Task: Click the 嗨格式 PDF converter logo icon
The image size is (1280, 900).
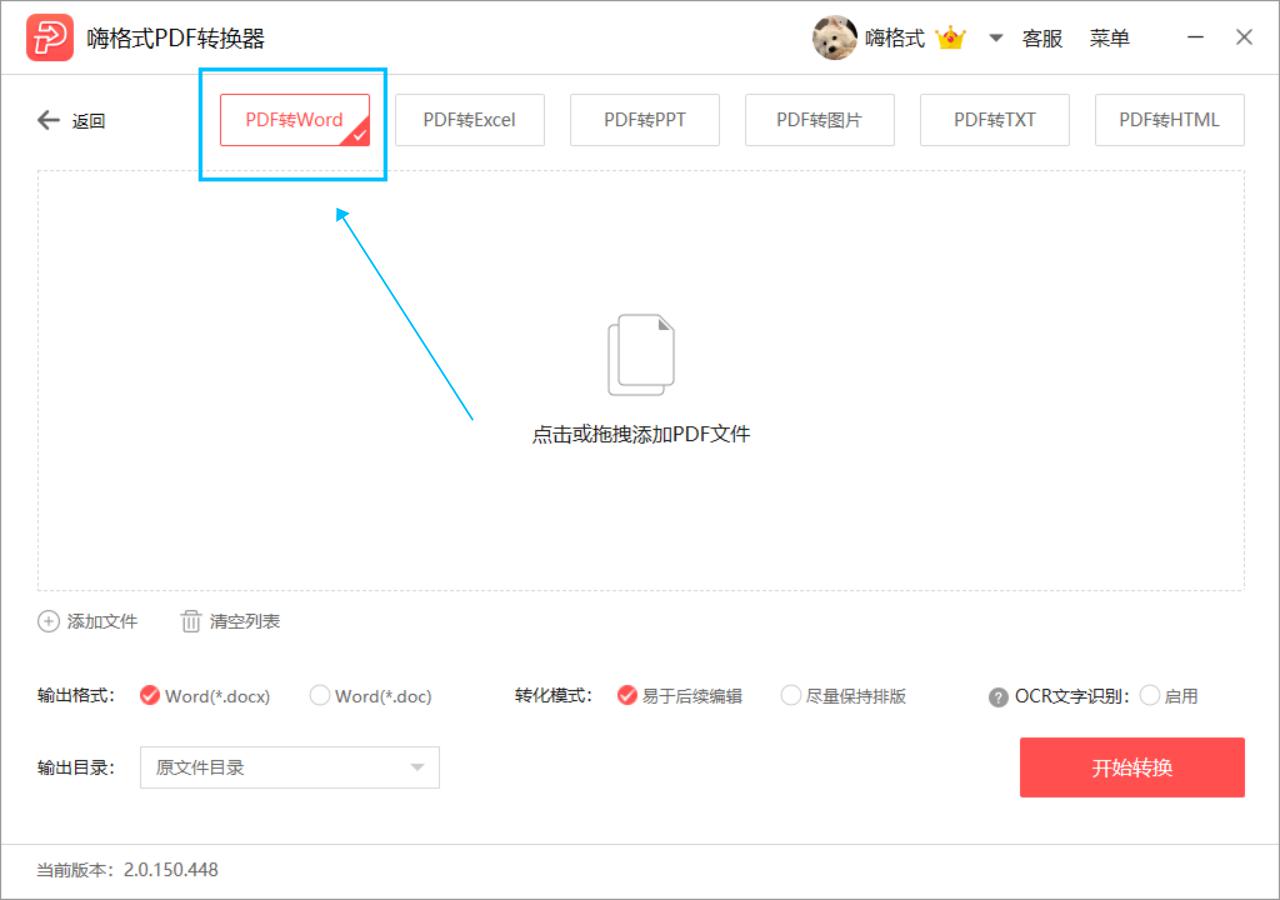Action: pos(49,38)
